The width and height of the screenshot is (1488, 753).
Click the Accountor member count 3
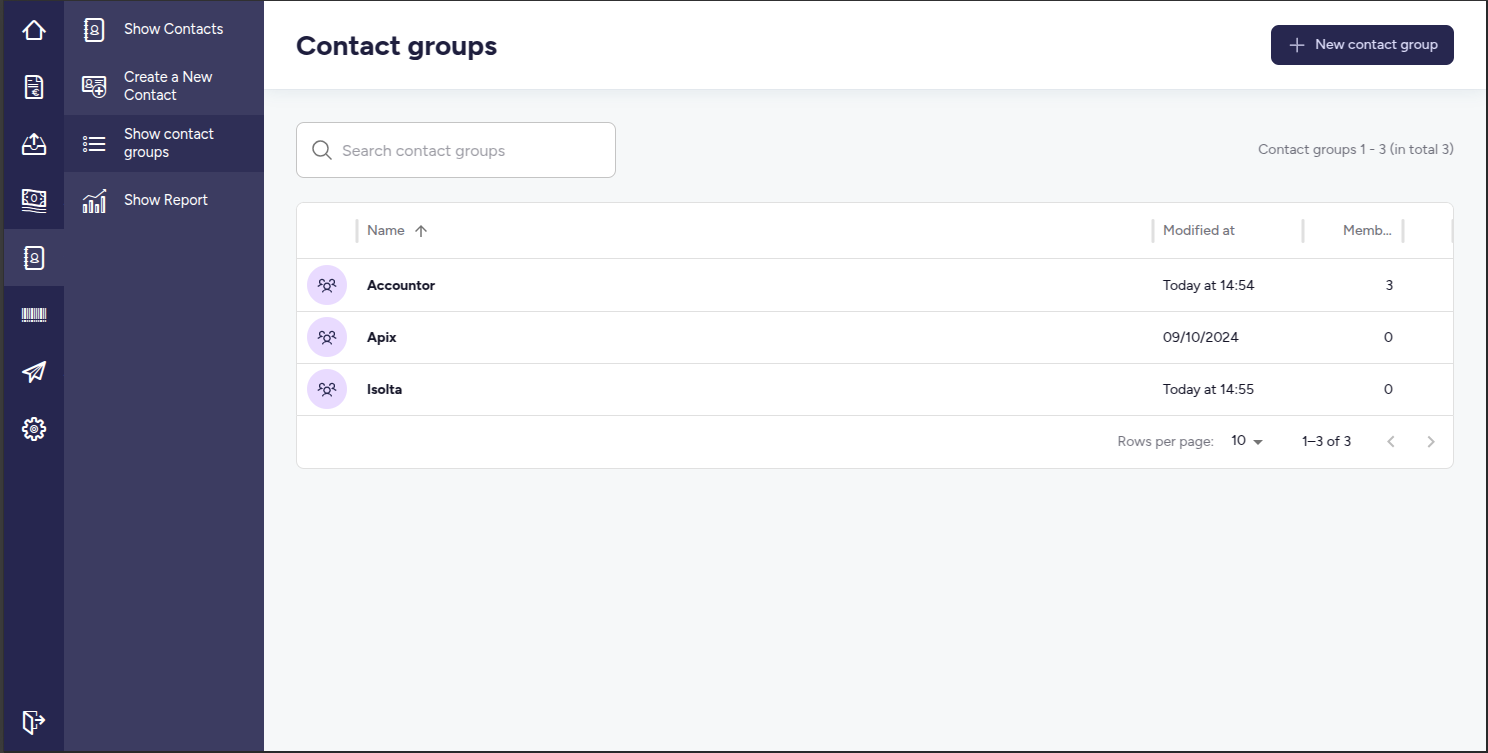(1389, 285)
